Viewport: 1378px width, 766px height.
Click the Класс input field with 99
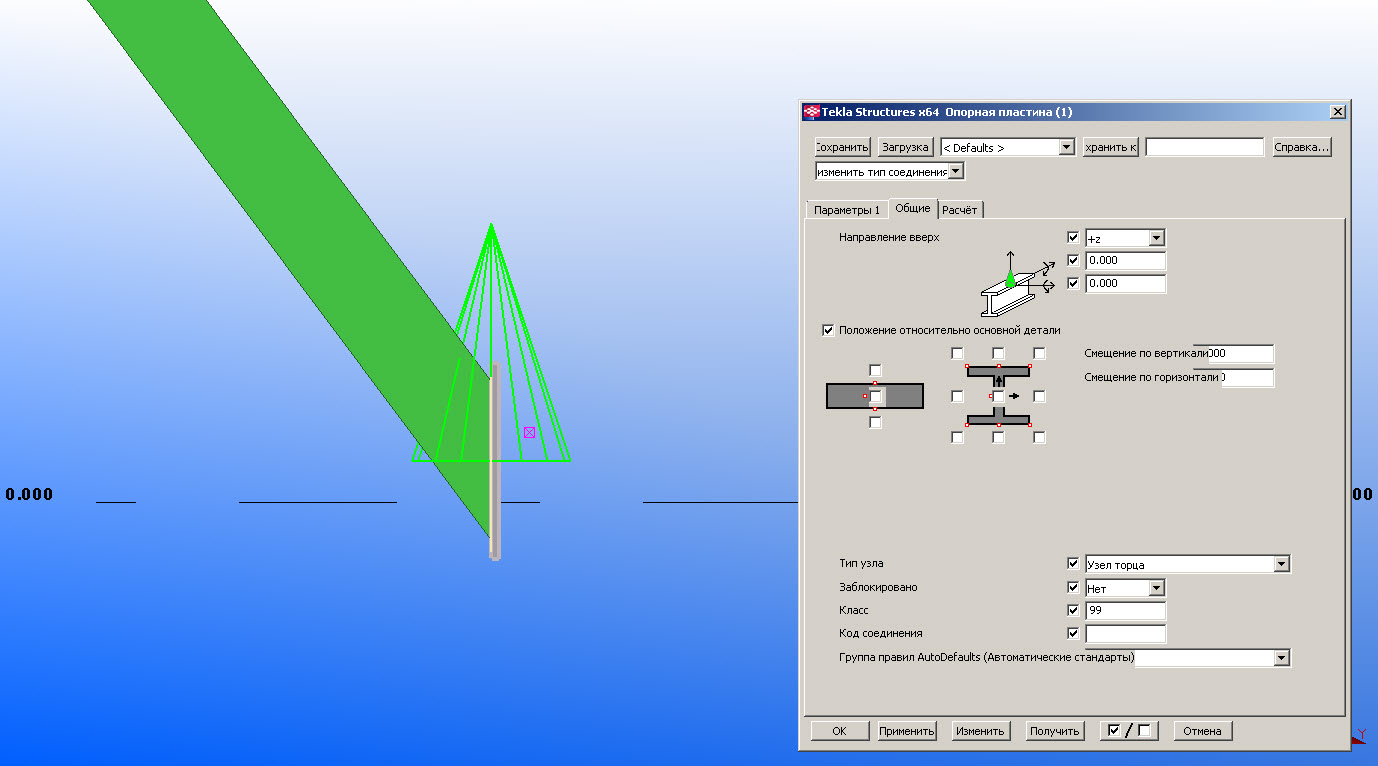[x=1125, y=610]
